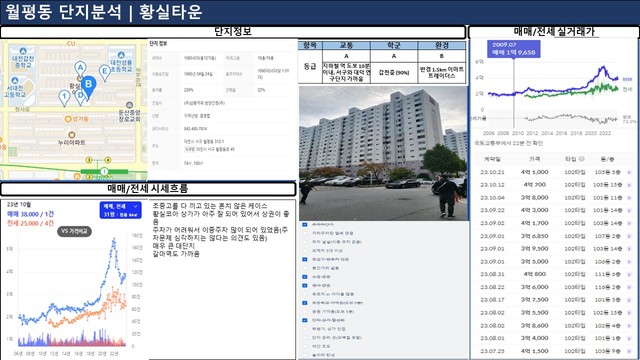
Task: Click the green 전세 legend label on chart
Action: point(627,89)
